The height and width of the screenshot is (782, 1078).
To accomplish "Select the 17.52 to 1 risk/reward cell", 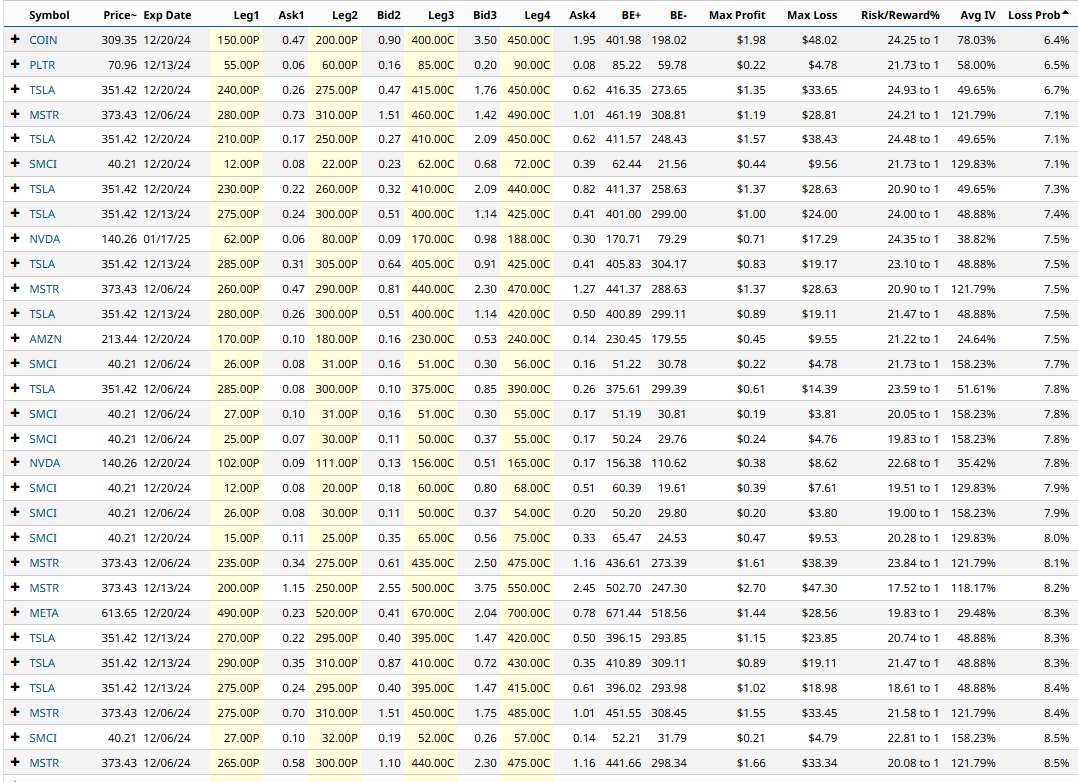I will click(913, 588).
